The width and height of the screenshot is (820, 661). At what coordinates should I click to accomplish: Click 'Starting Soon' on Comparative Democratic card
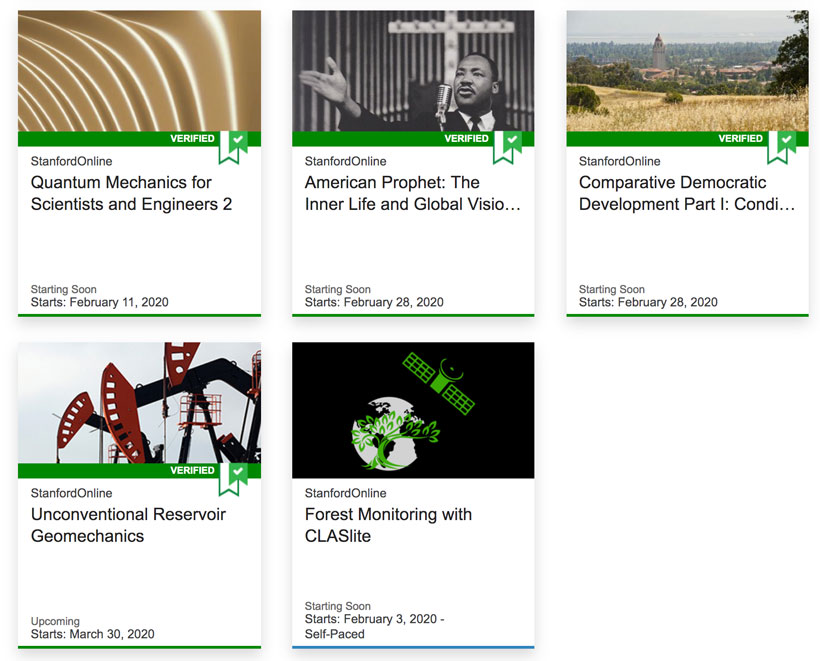(x=612, y=289)
